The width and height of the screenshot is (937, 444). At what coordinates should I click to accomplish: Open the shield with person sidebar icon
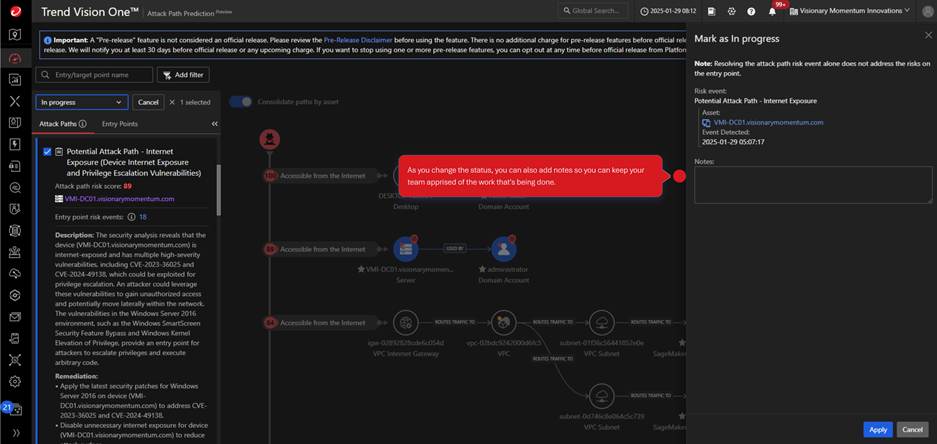[15, 209]
